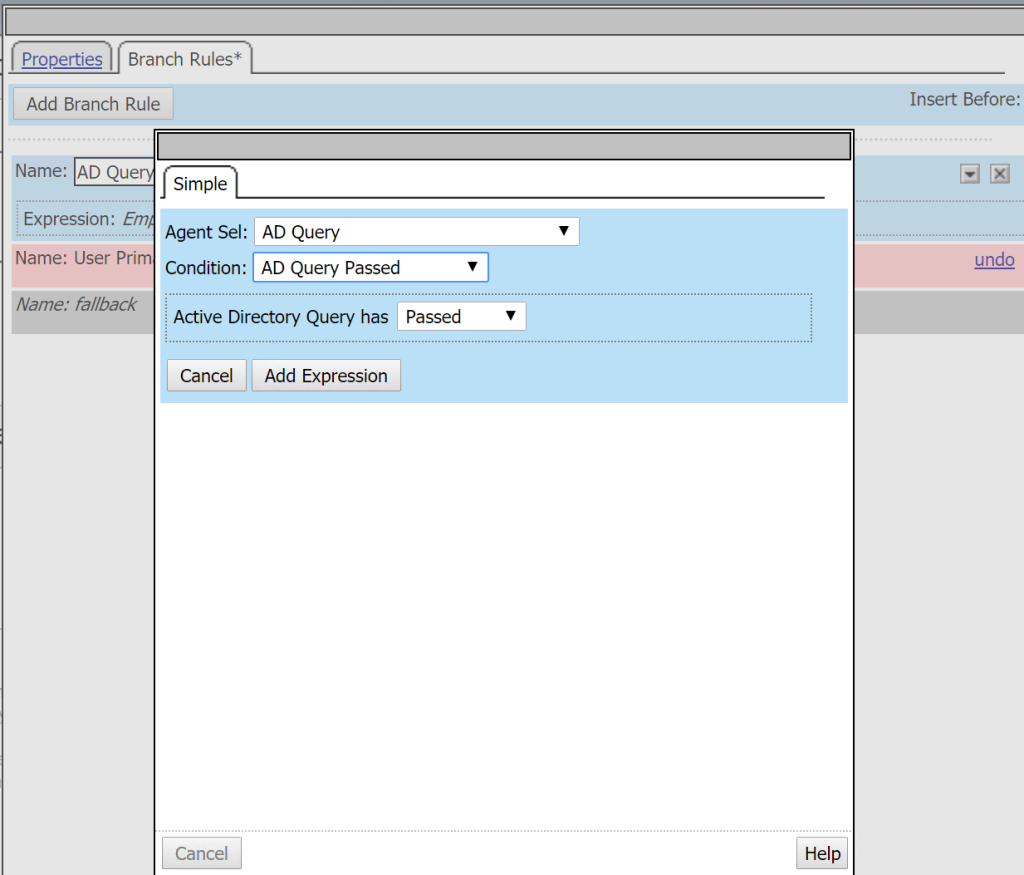Open the Agent Sel dropdown
This screenshot has height=875, width=1024.
click(x=416, y=232)
